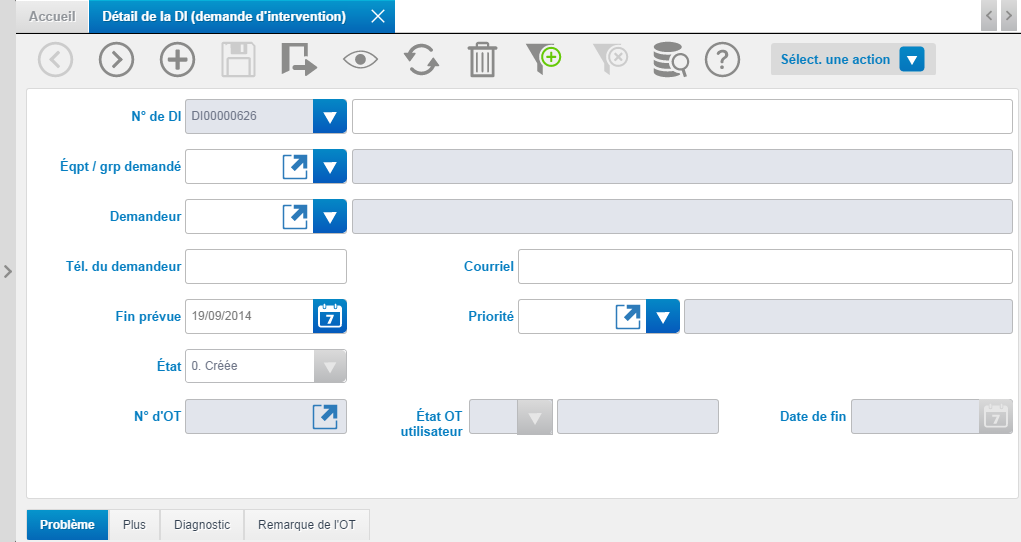Expand the N° de DI dropdown arrow
Image resolution: width=1021 pixels, height=542 pixels.
329,117
